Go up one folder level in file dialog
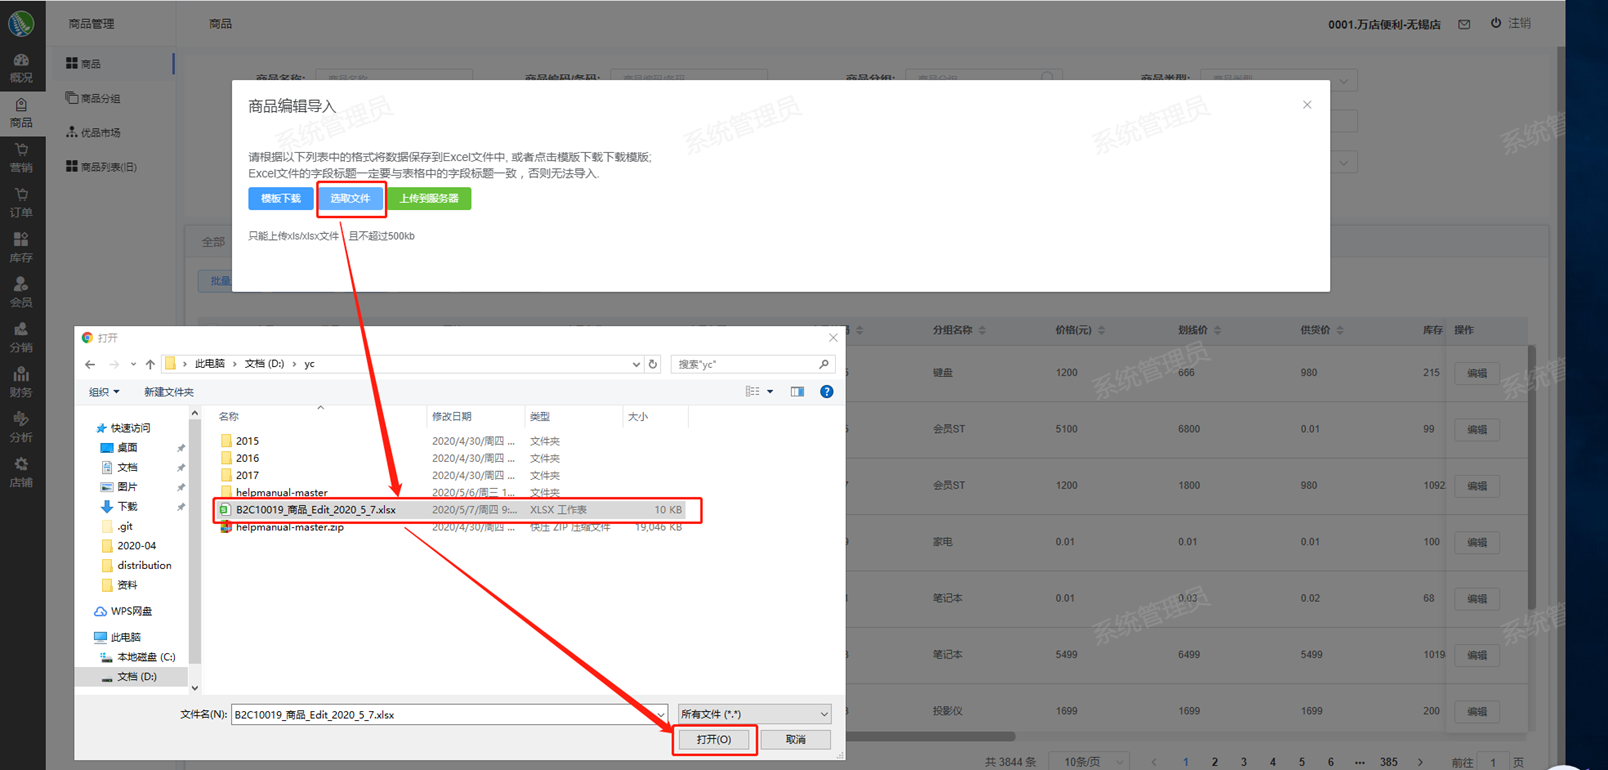This screenshot has width=1608, height=770. click(x=150, y=364)
